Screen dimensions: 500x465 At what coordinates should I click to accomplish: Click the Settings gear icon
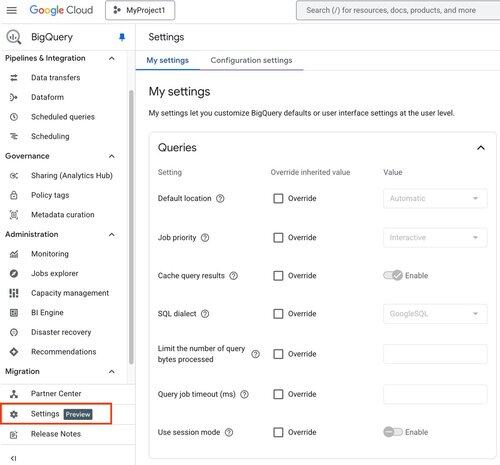[14, 414]
